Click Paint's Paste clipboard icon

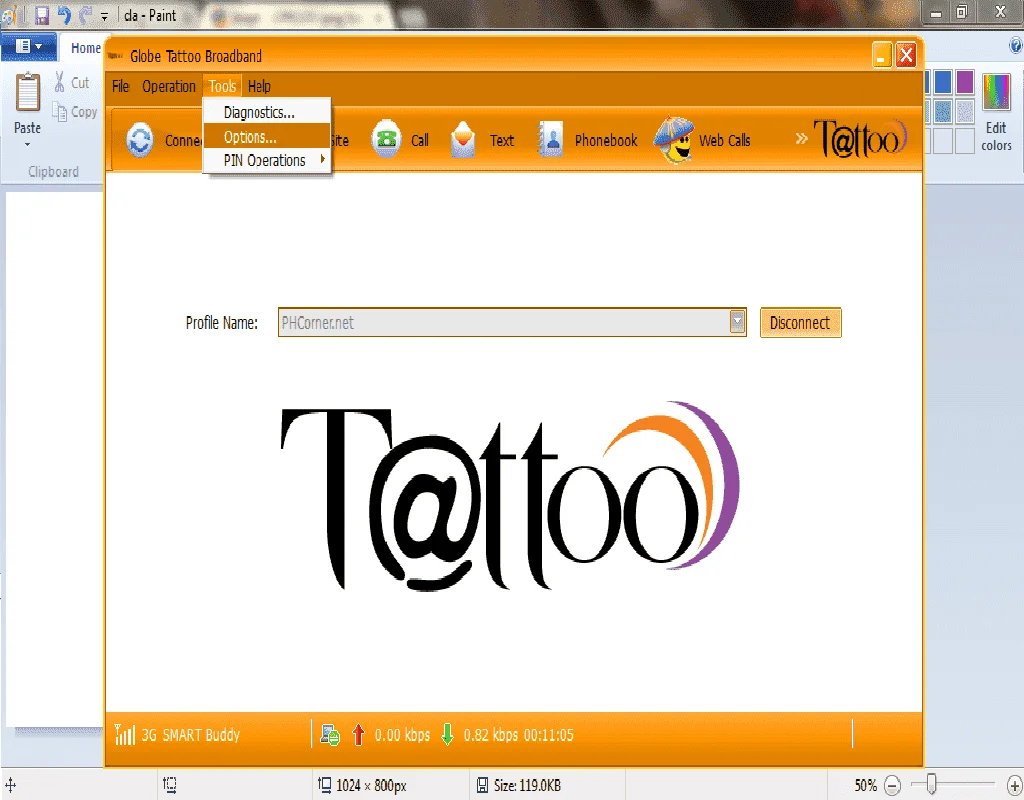tap(27, 92)
